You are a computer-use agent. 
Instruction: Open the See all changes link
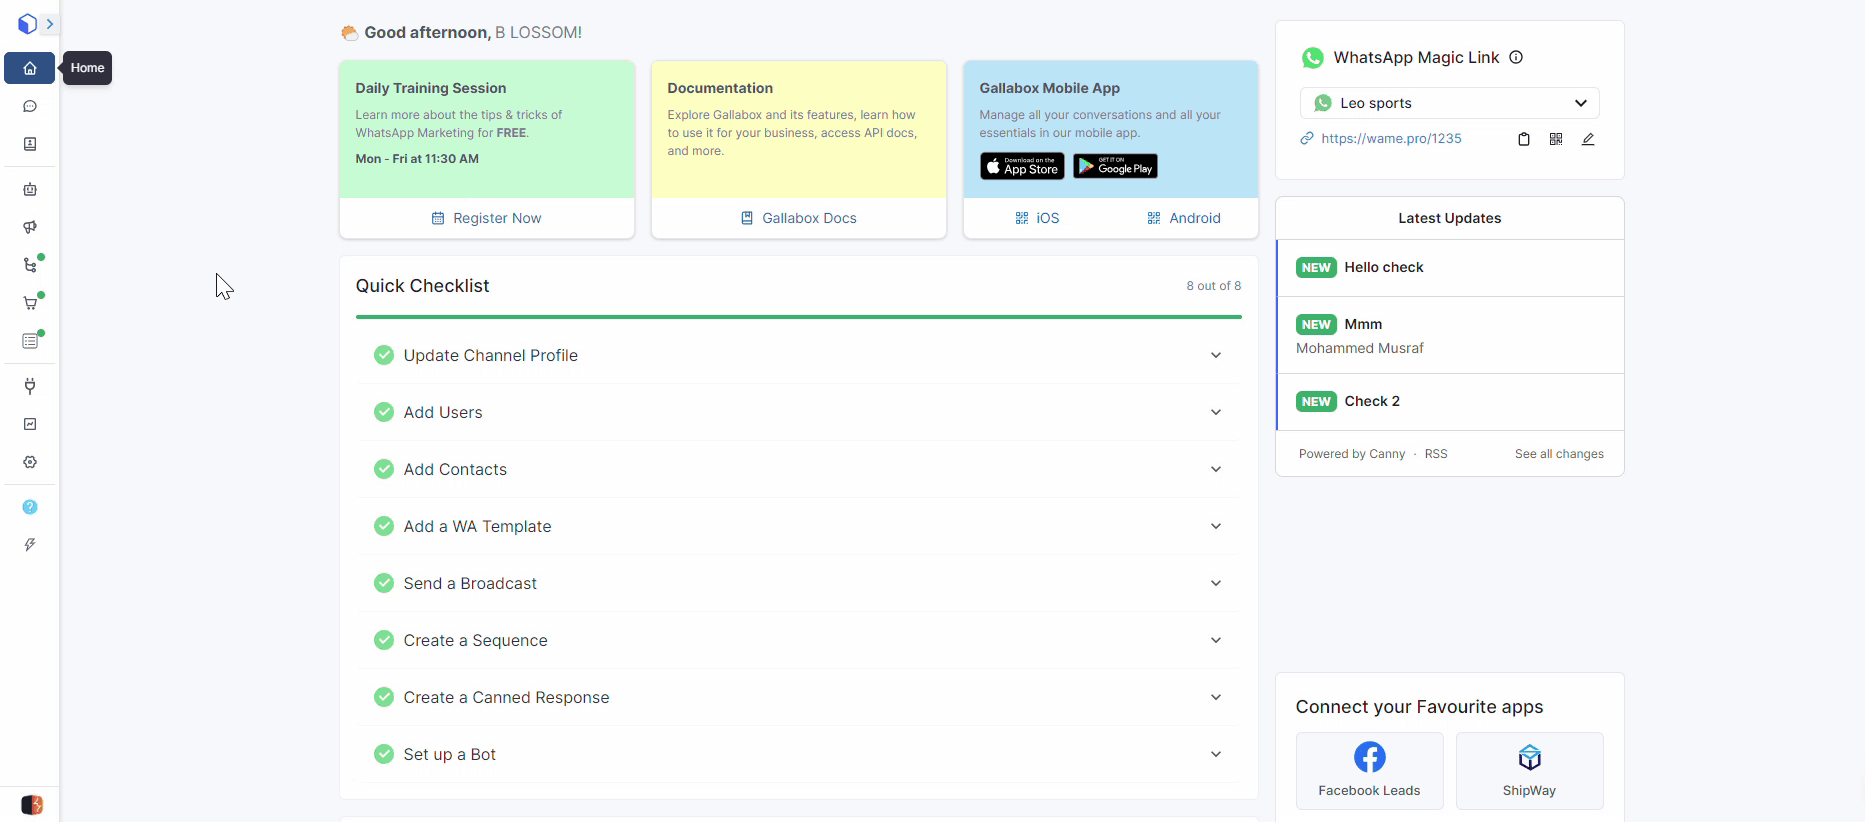pyautogui.click(x=1558, y=454)
